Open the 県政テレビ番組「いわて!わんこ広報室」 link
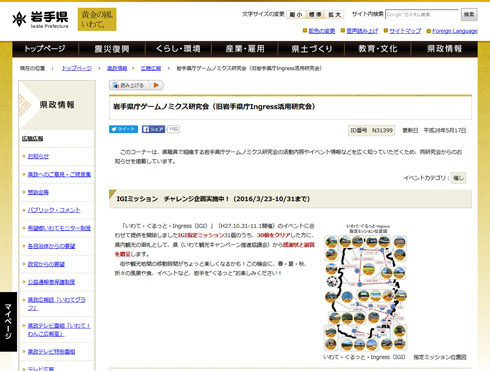 (x=59, y=329)
